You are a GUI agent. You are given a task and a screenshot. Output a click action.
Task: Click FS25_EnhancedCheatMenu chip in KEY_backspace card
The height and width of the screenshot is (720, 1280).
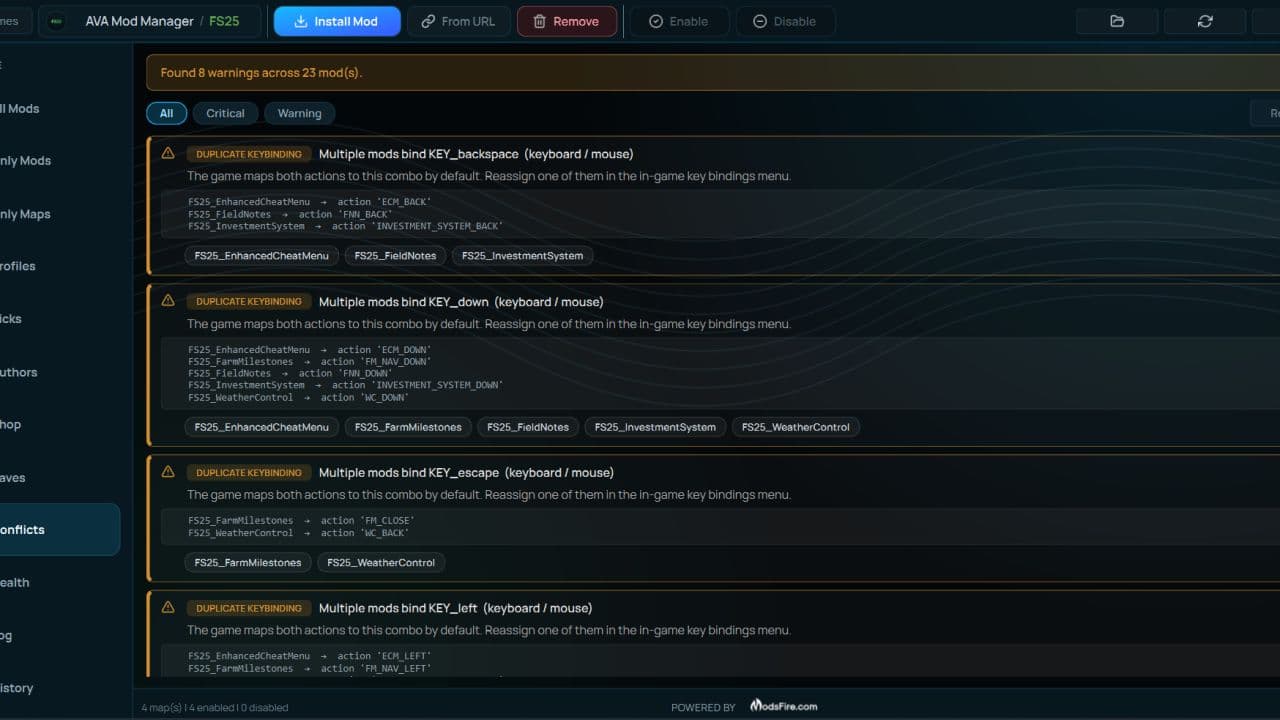coord(261,255)
